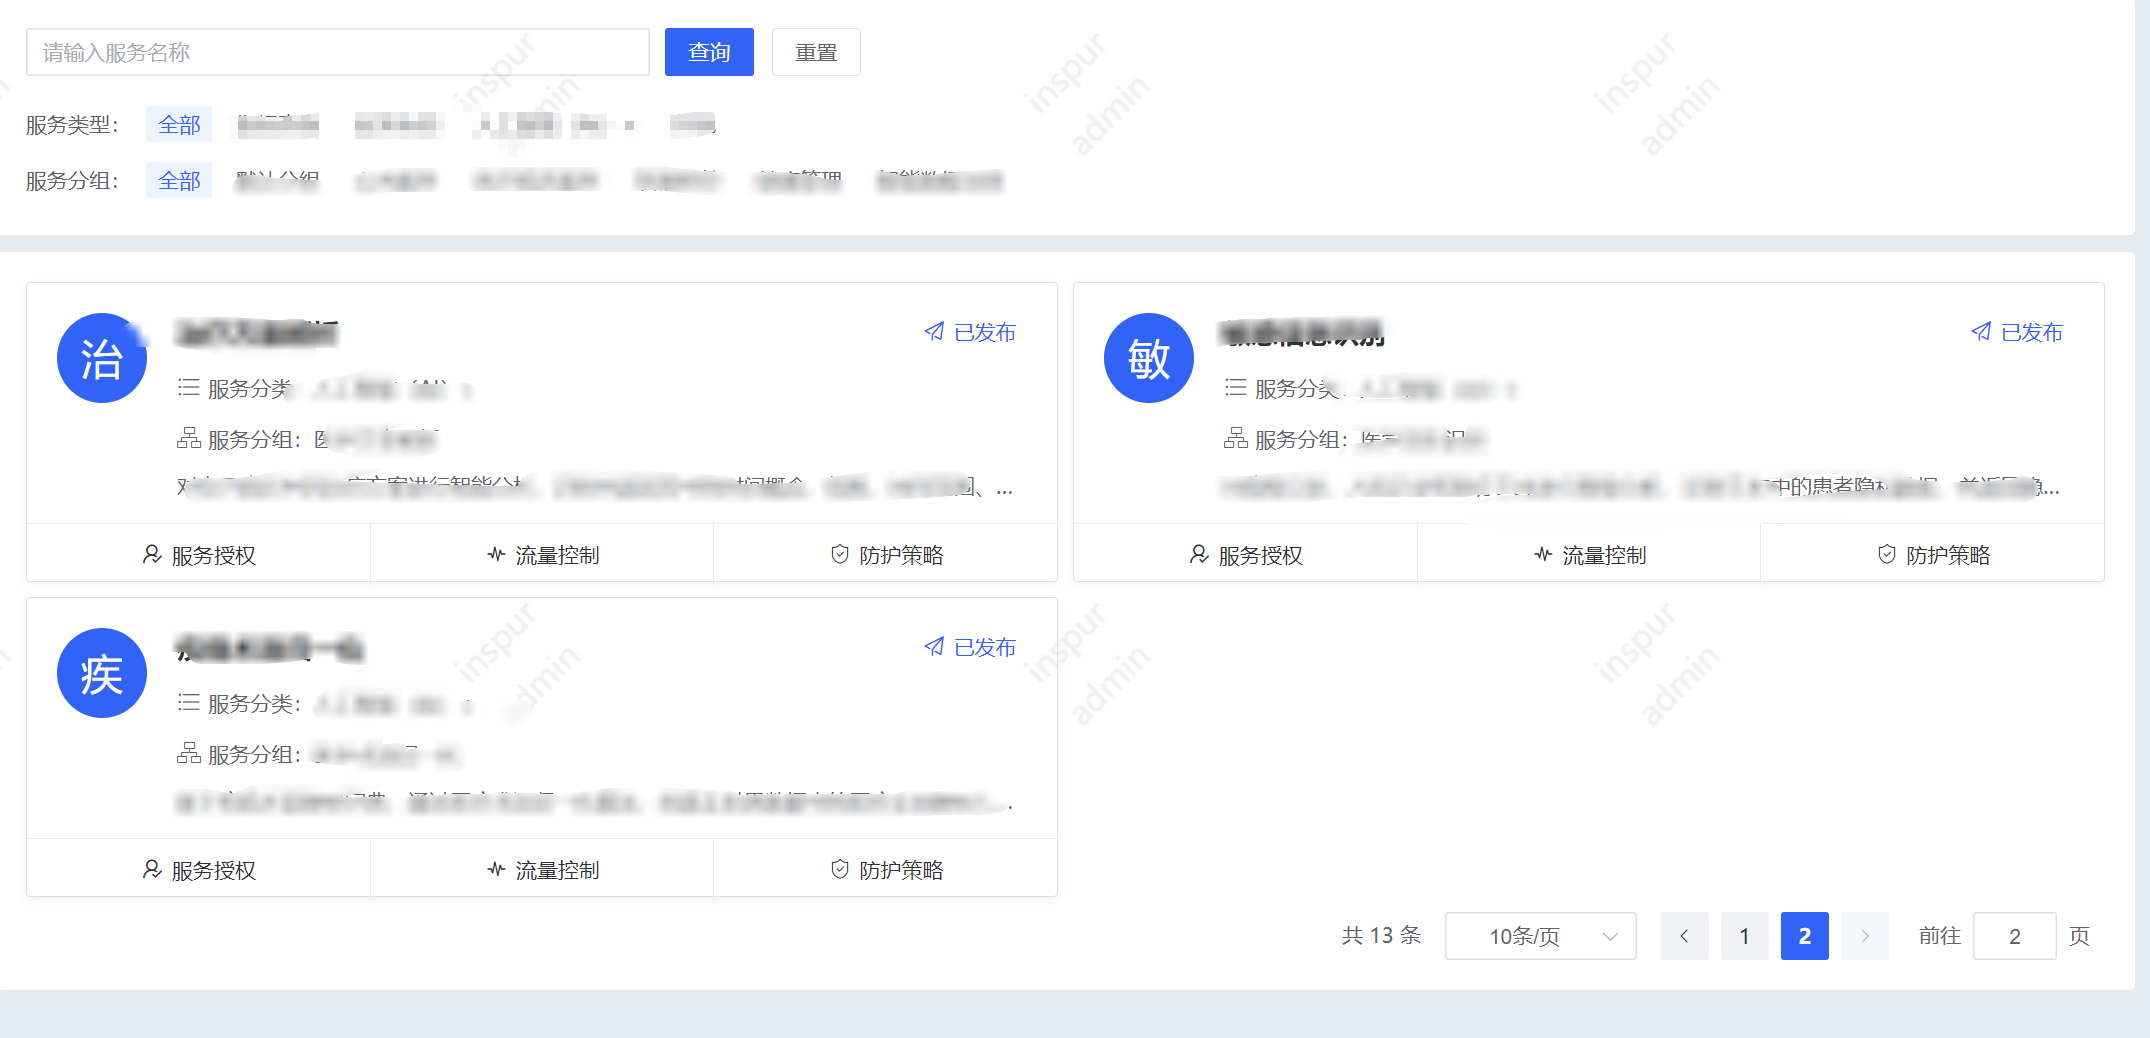
Task: Click the next page arrow
Action: [1865, 936]
